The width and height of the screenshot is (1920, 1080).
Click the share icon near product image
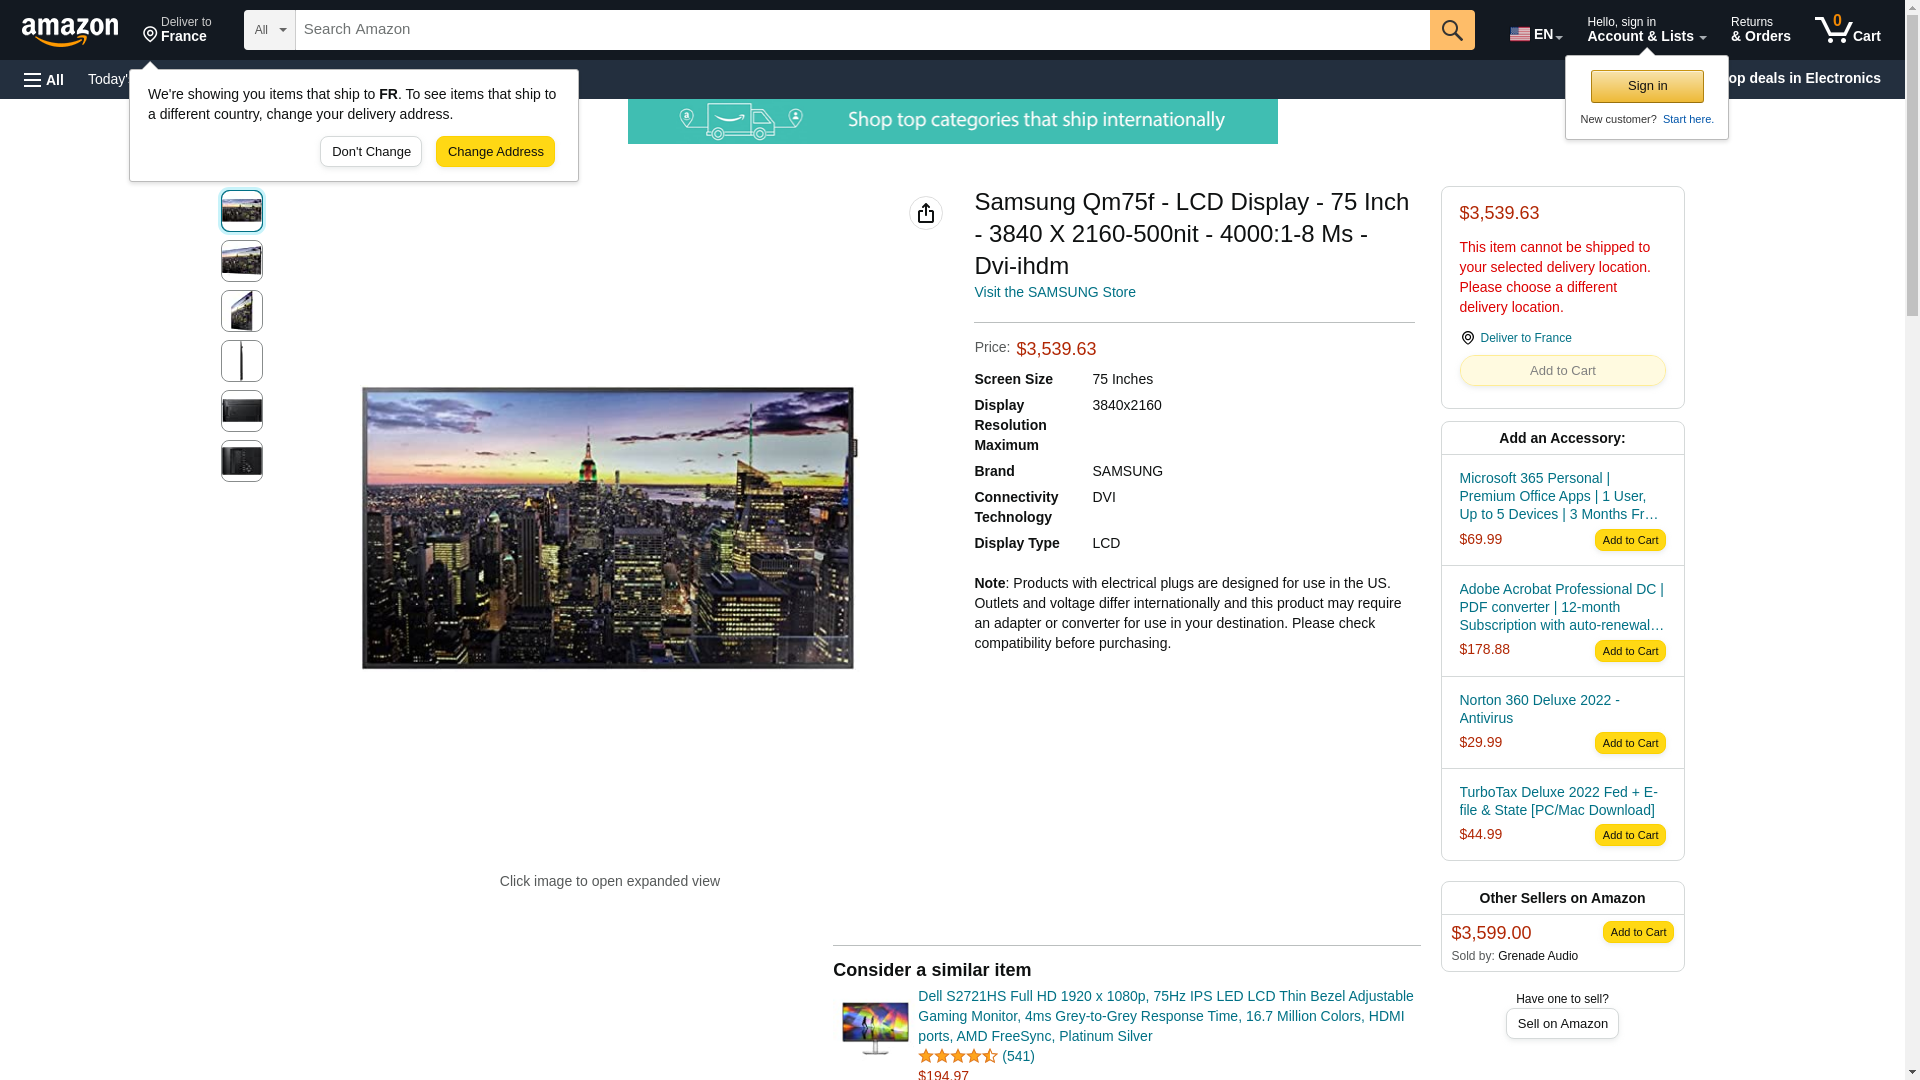click(x=925, y=213)
